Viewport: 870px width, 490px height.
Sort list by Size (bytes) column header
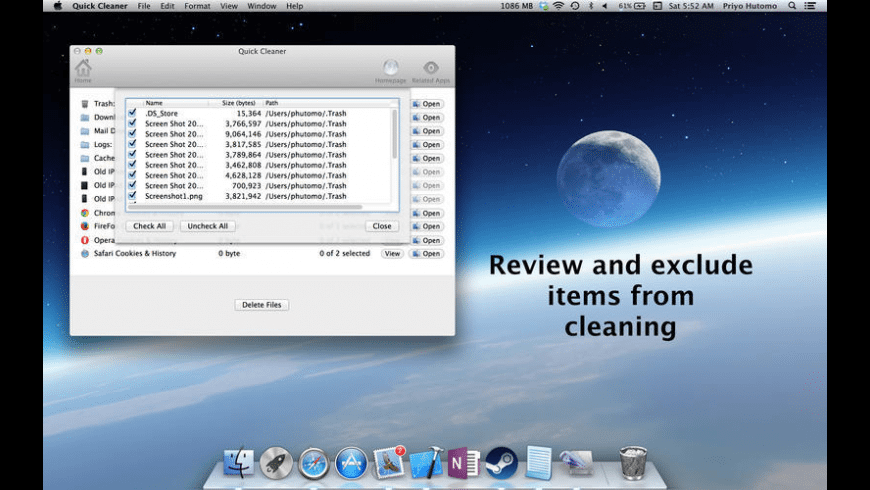click(238, 103)
